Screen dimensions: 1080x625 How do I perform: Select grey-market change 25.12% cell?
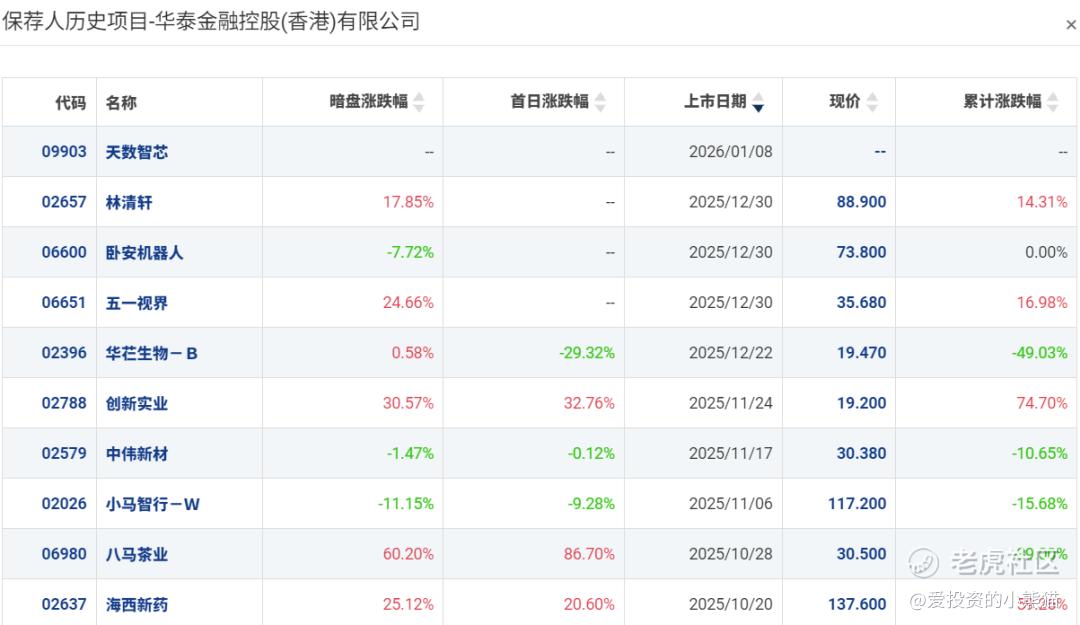pyautogui.click(x=408, y=604)
